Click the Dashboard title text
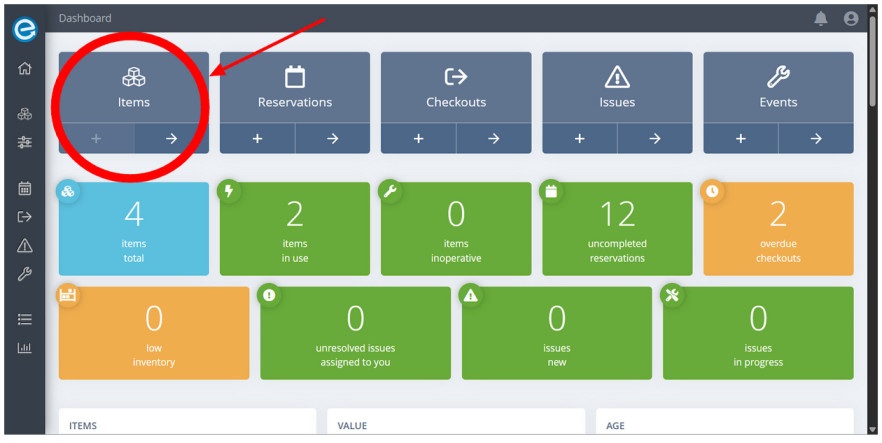This screenshot has height=443, width=882. pos(85,18)
